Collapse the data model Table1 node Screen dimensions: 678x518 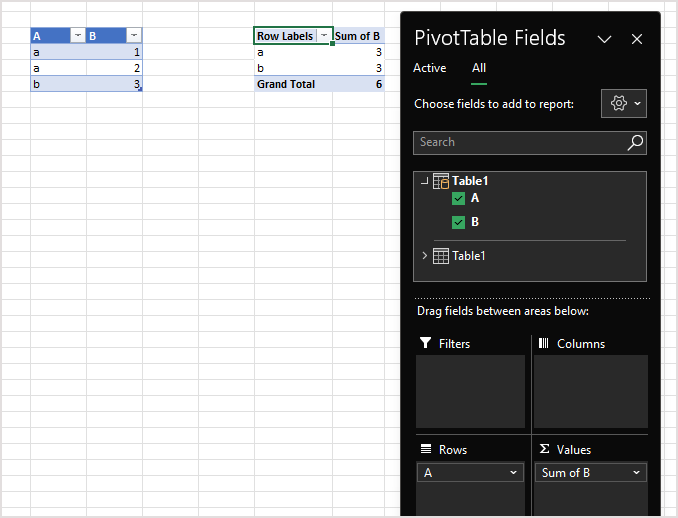point(424,181)
